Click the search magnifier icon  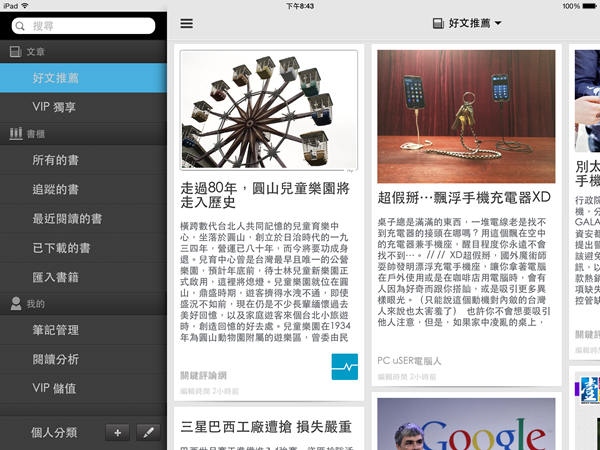20,26
